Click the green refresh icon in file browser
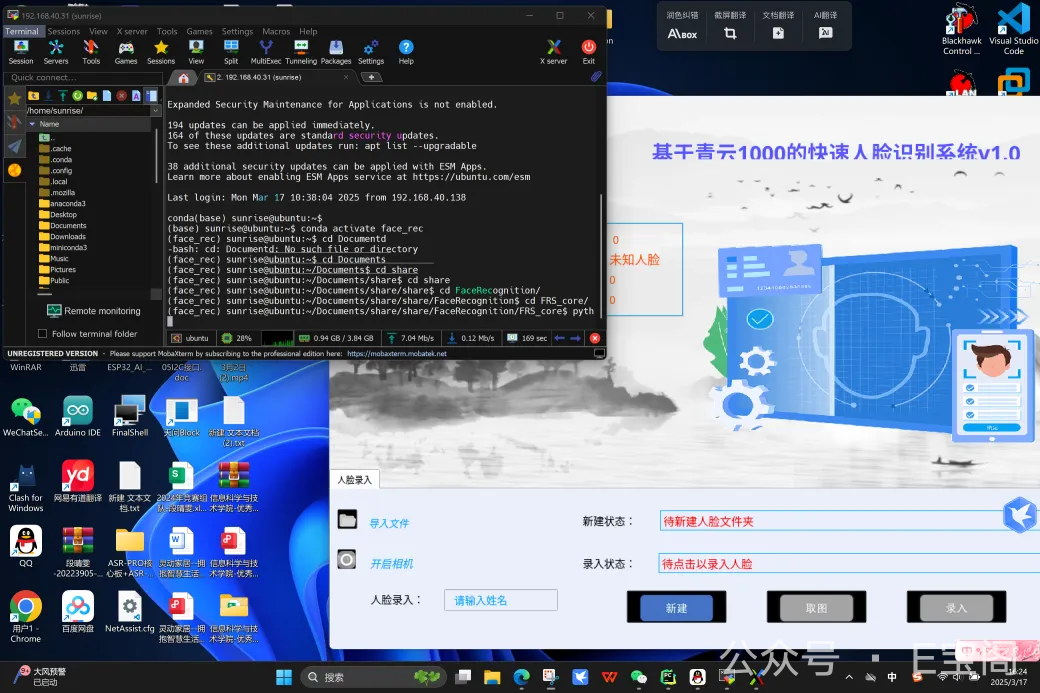Image resolution: width=1040 pixels, height=693 pixels. point(77,96)
